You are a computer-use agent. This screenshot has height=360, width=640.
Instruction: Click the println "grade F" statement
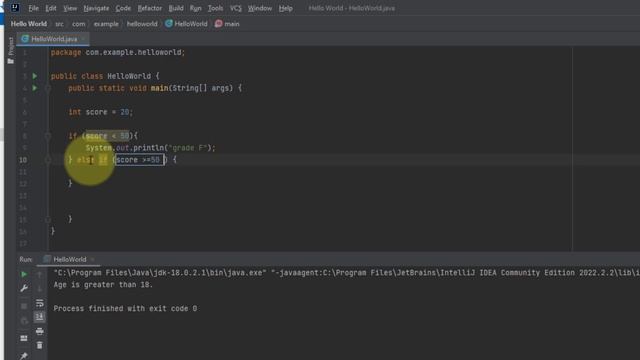[x=150, y=148]
